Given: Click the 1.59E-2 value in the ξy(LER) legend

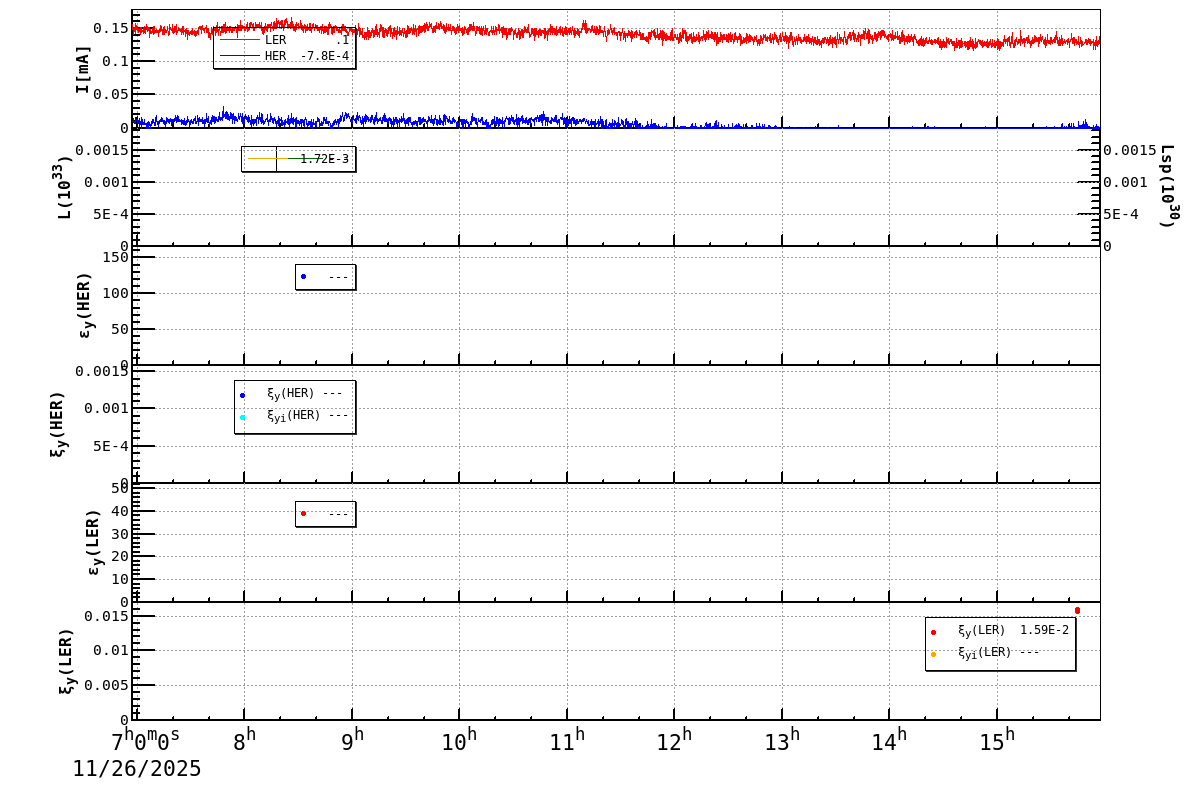Looking at the screenshot, I should tap(1045, 632).
